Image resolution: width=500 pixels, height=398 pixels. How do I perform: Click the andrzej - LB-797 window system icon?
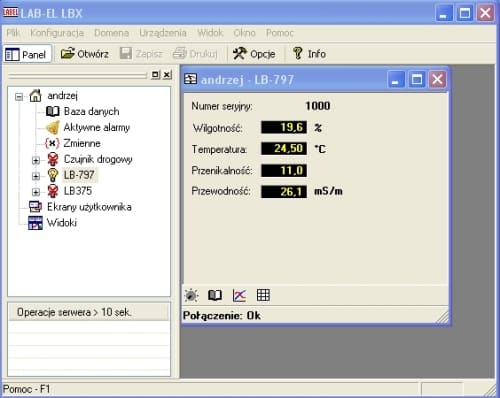click(x=191, y=79)
